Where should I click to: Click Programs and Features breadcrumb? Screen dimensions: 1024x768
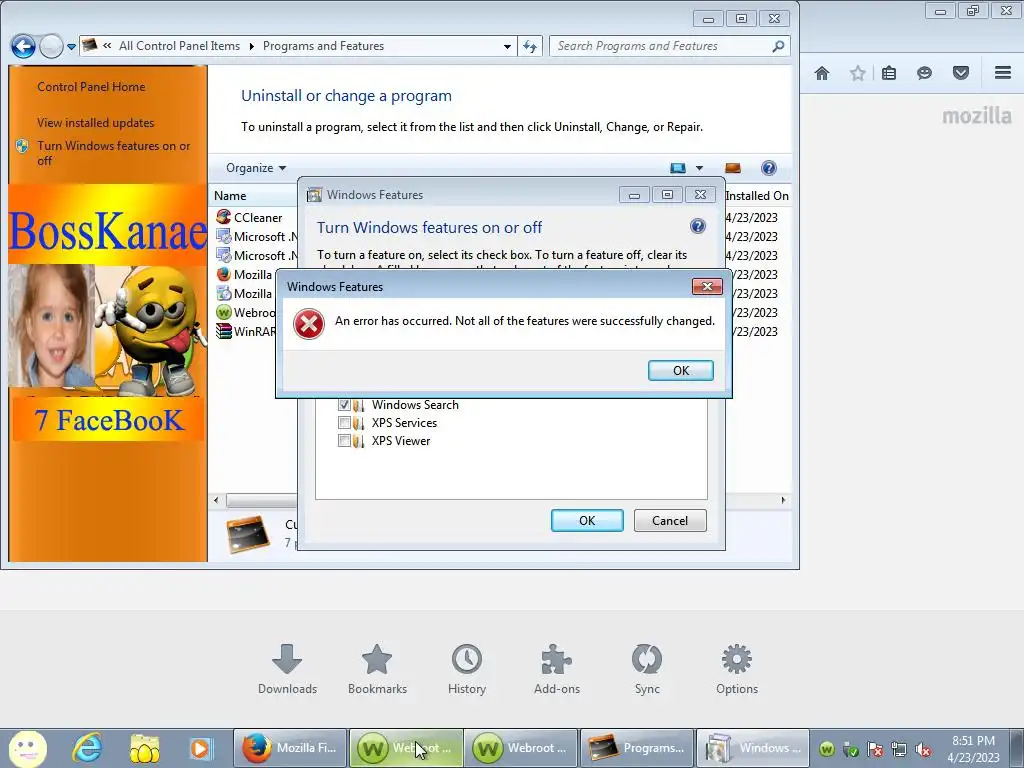point(323,46)
